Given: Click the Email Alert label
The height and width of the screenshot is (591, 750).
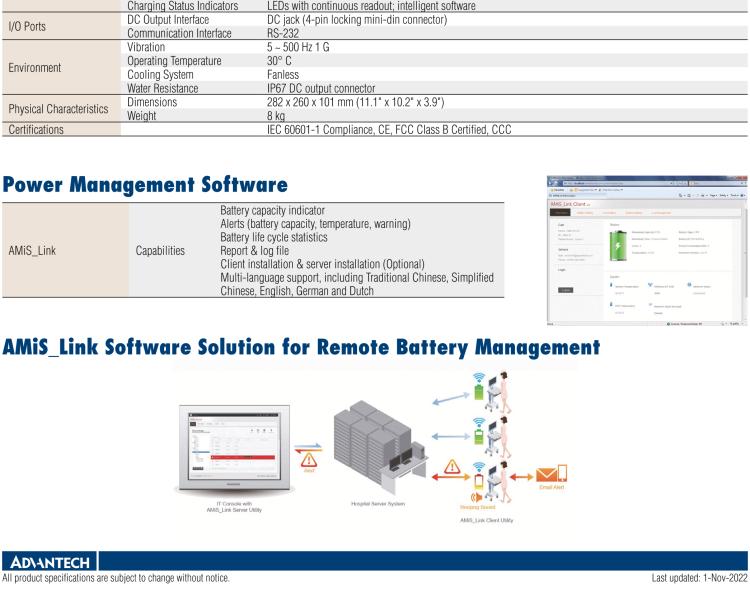Looking at the screenshot, I should click(x=552, y=487).
